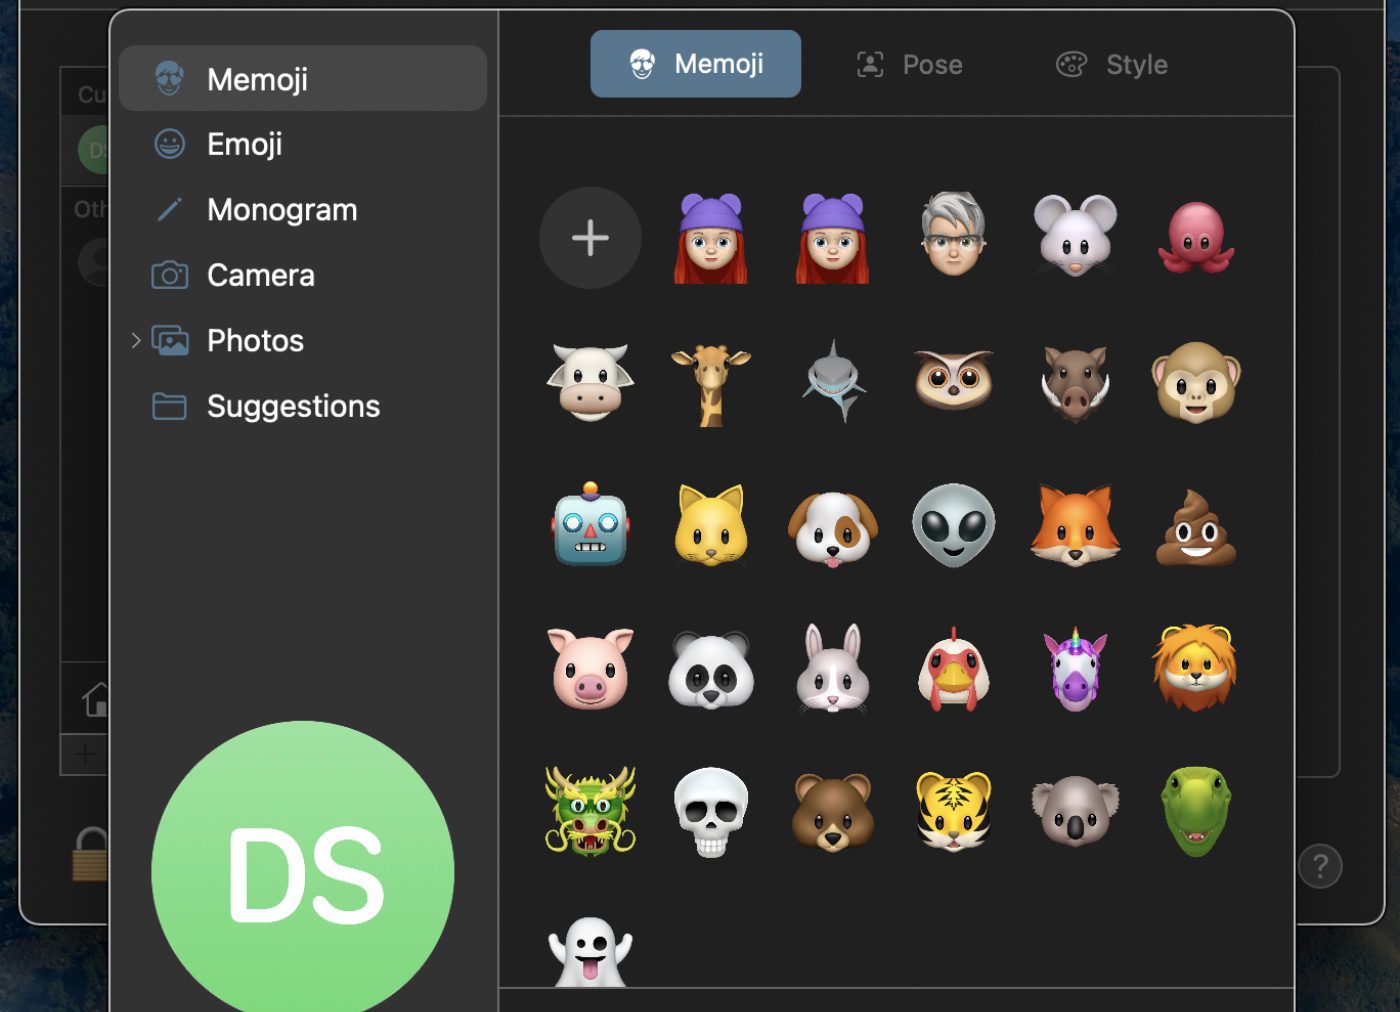This screenshot has height=1012, width=1400.
Task: Pick the alien Memoji
Action: point(953,525)
